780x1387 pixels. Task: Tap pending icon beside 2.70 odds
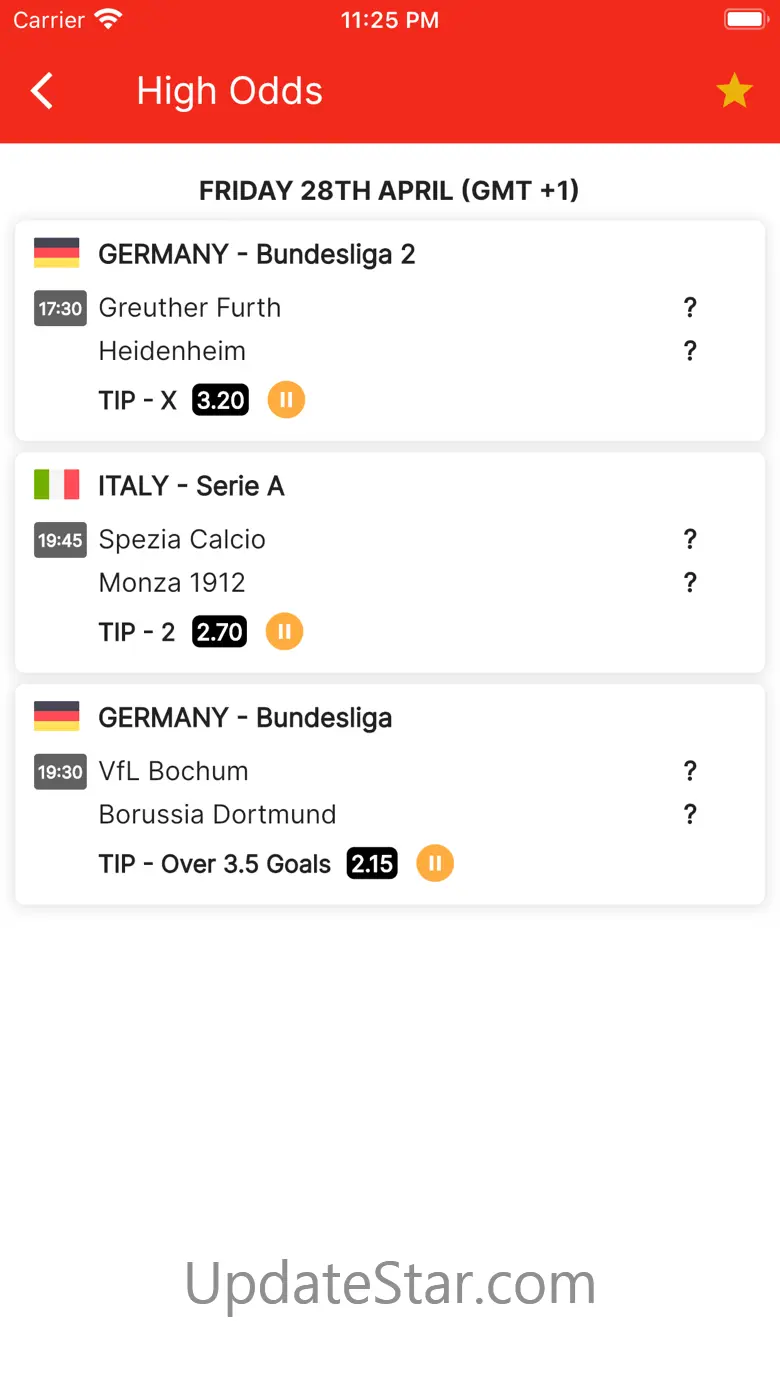pyautogui.click(x=284, y=632)
